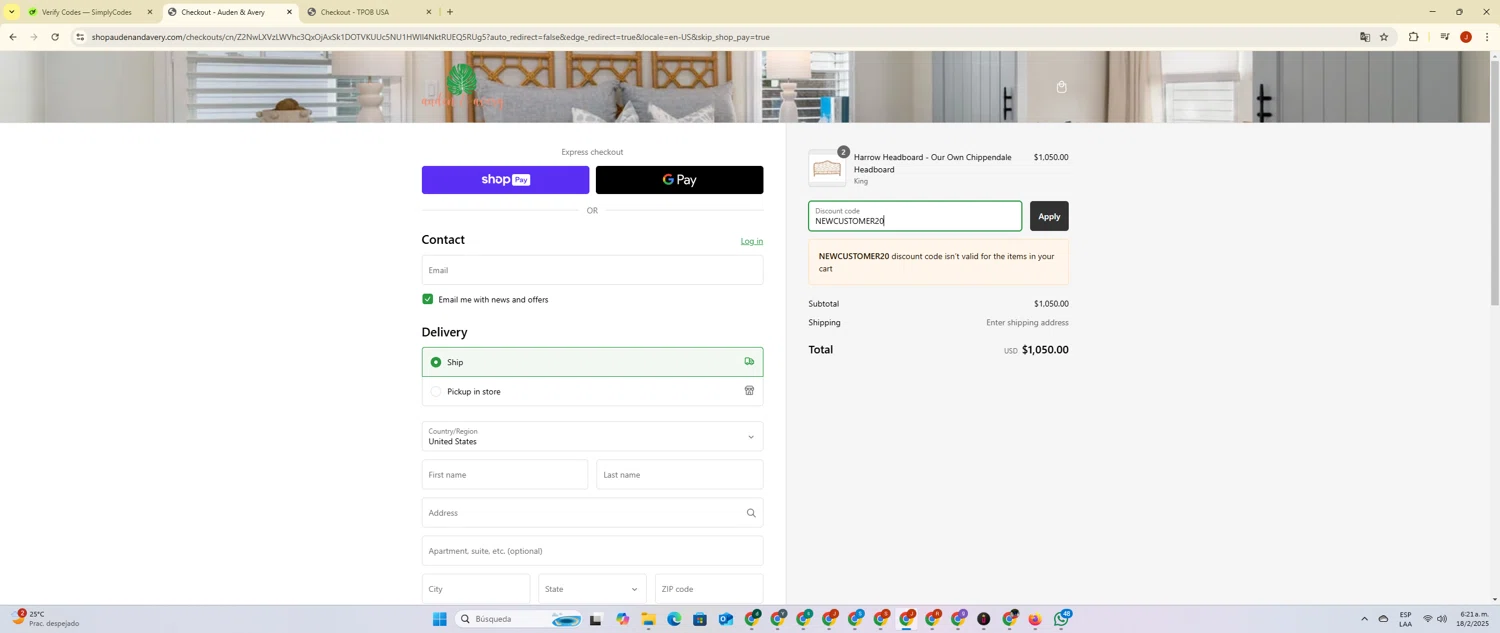Open the Country/Region dropdown

tap(592, 436)
